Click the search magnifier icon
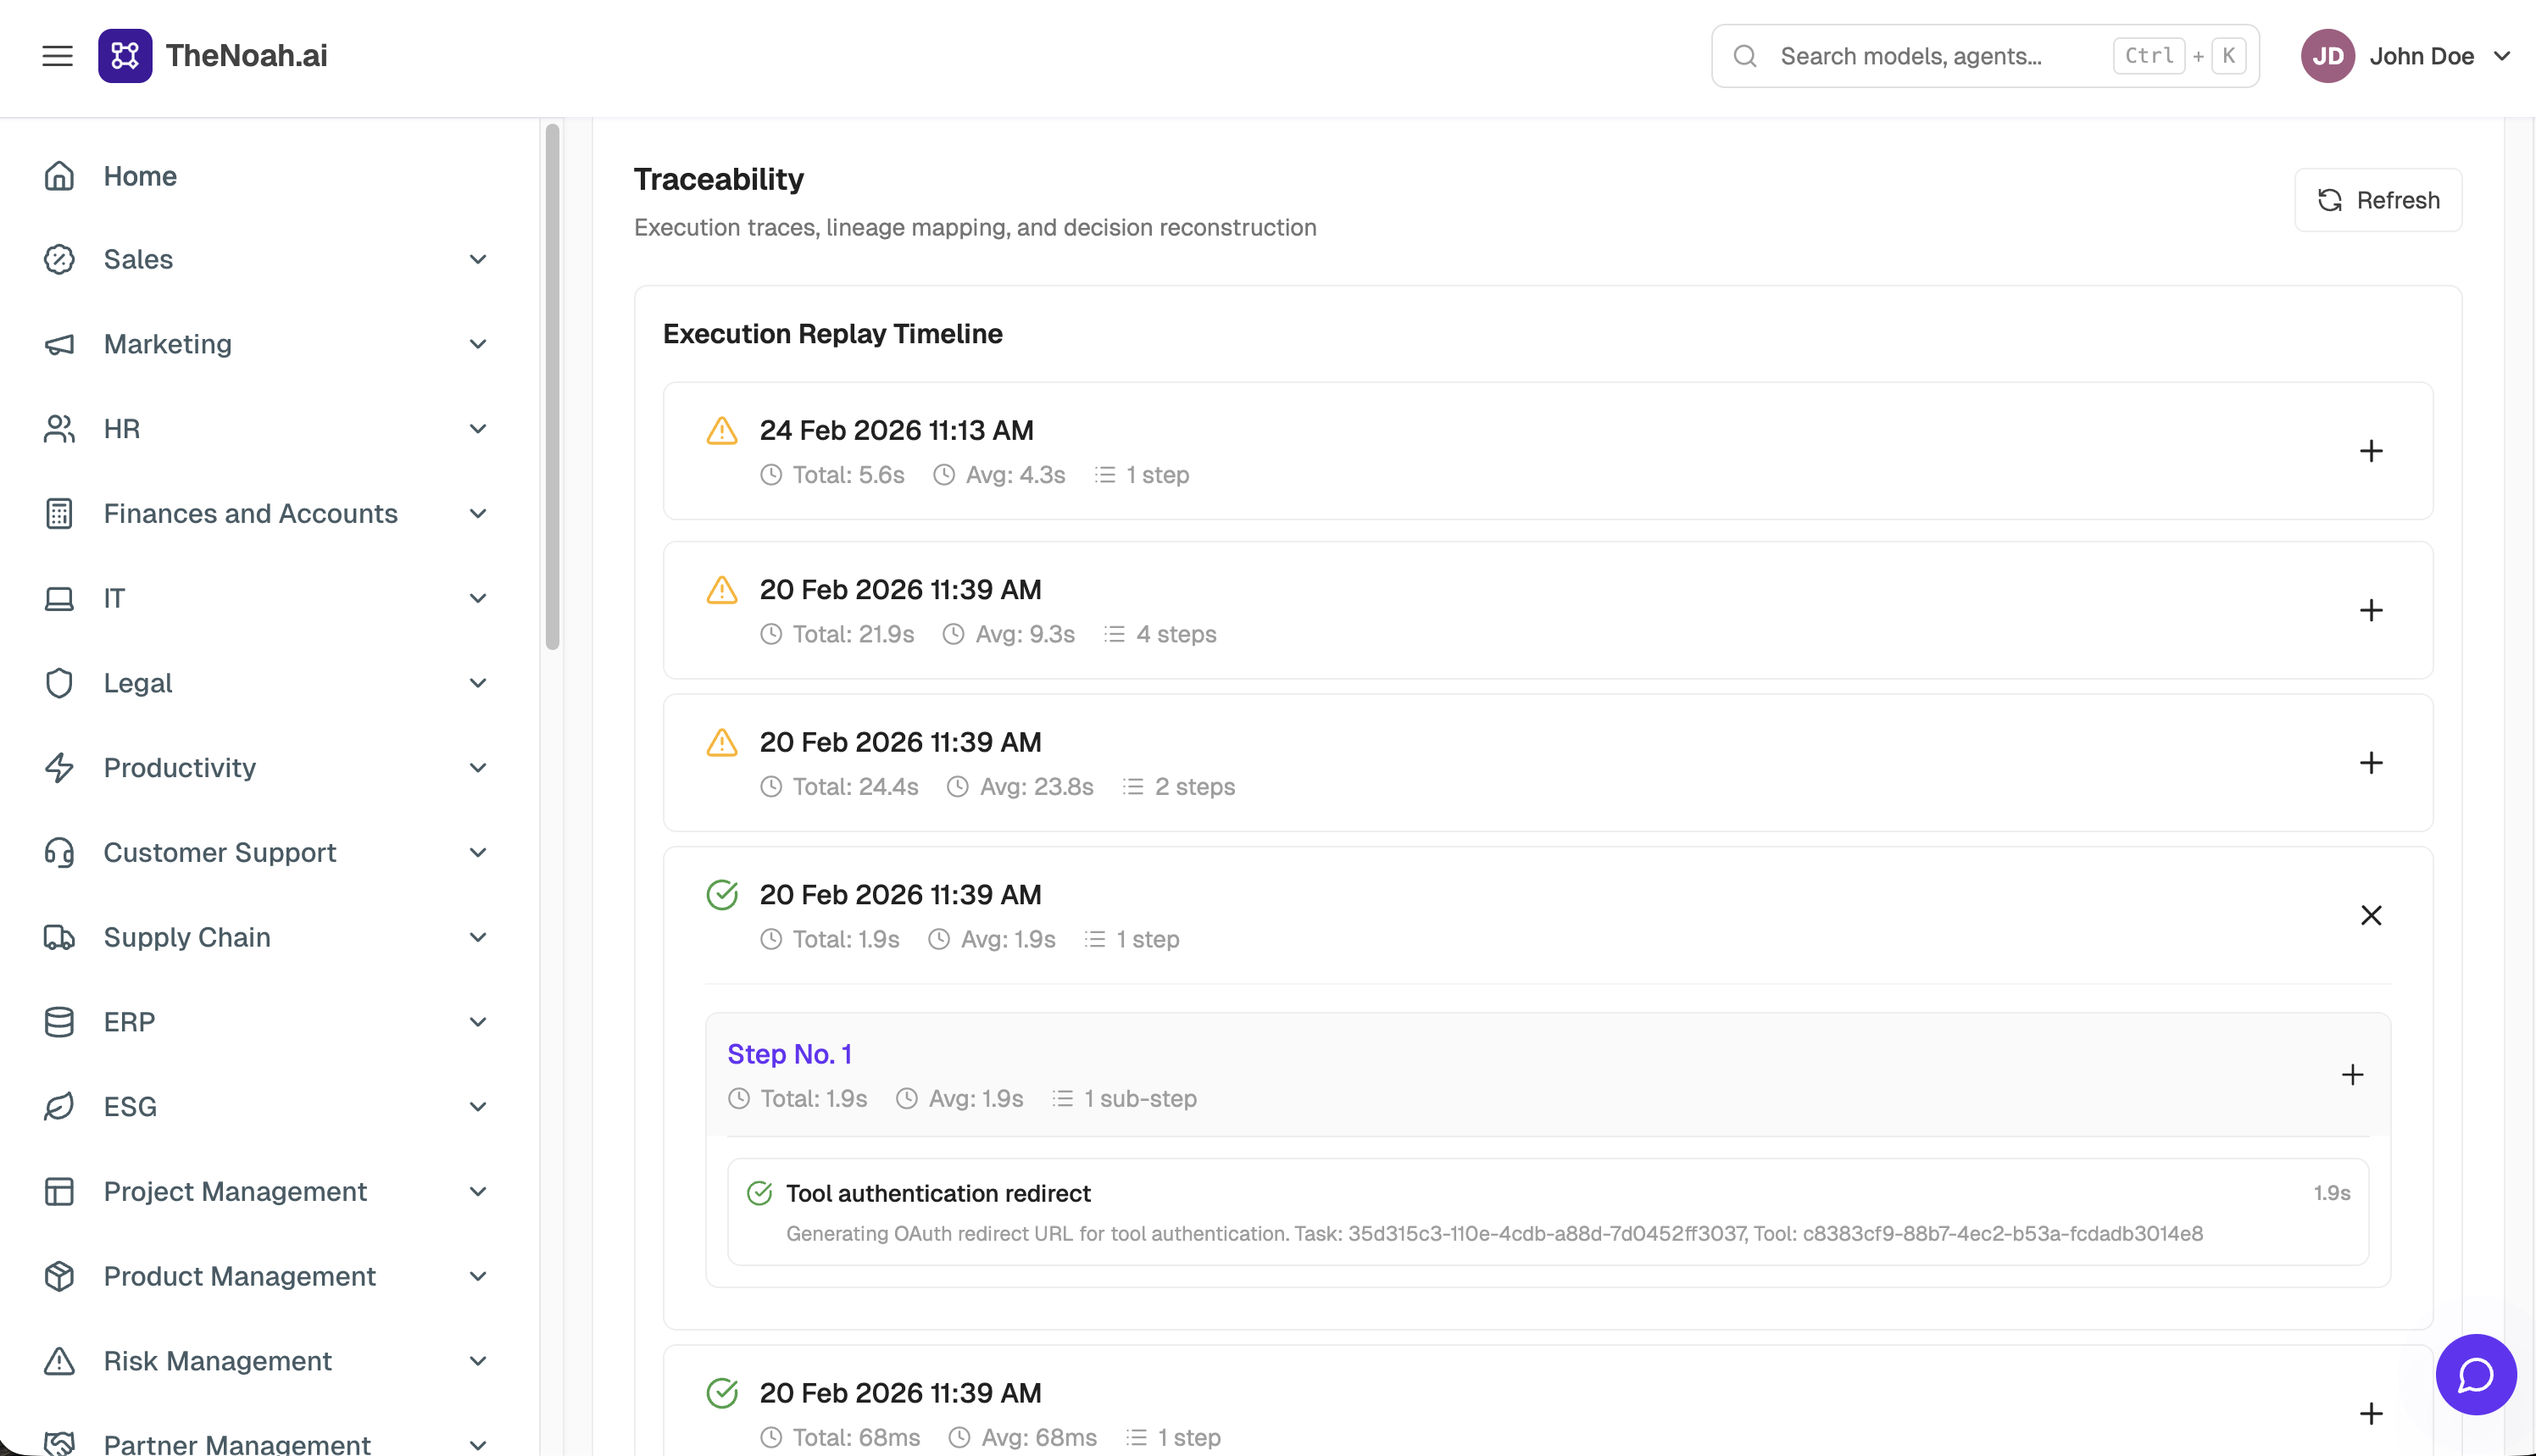Viewport: 2536px width, 1456px height. click(x=1745, y=56)
